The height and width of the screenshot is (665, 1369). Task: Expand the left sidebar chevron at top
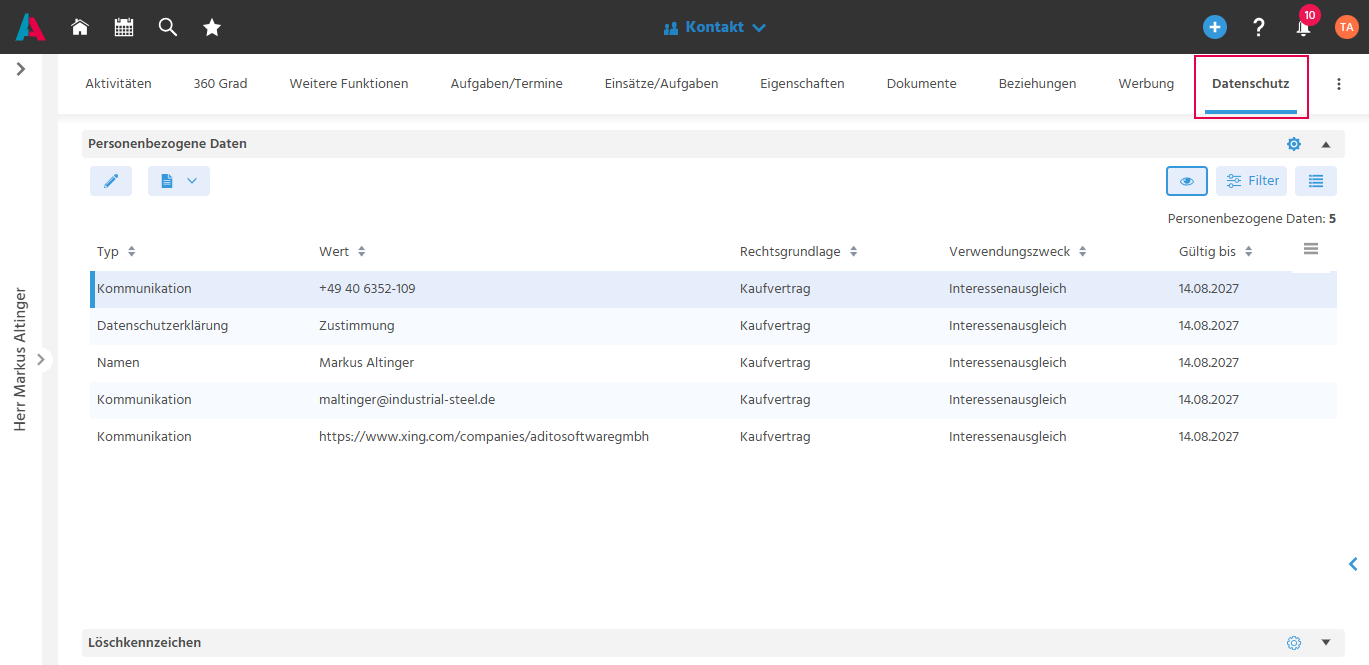(21, 69)
